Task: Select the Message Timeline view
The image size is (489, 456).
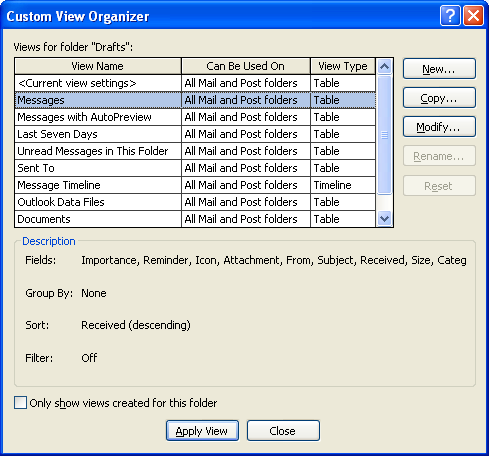Action: (195, 185)
